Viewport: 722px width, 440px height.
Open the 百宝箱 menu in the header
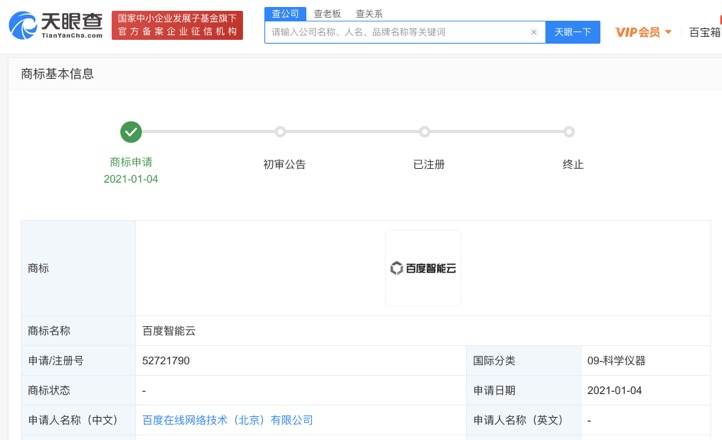coord(704,32)
